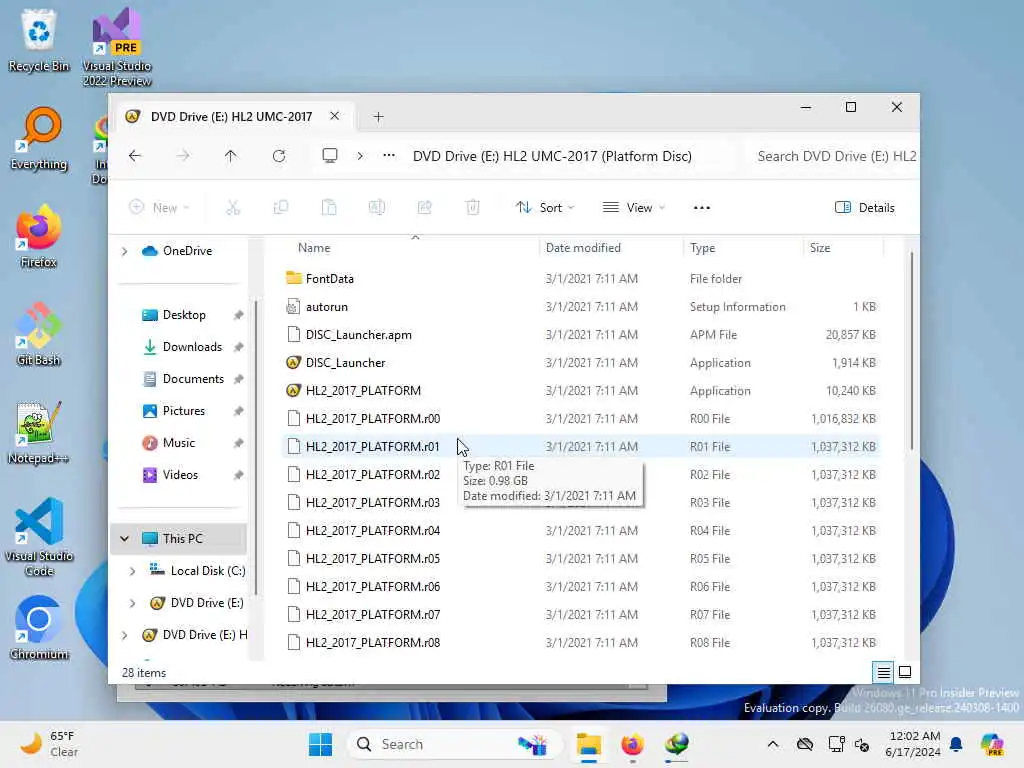Screen dimensions: 1024x768
Task: Click the Copy toolbar icon
Action: [281, 208]
